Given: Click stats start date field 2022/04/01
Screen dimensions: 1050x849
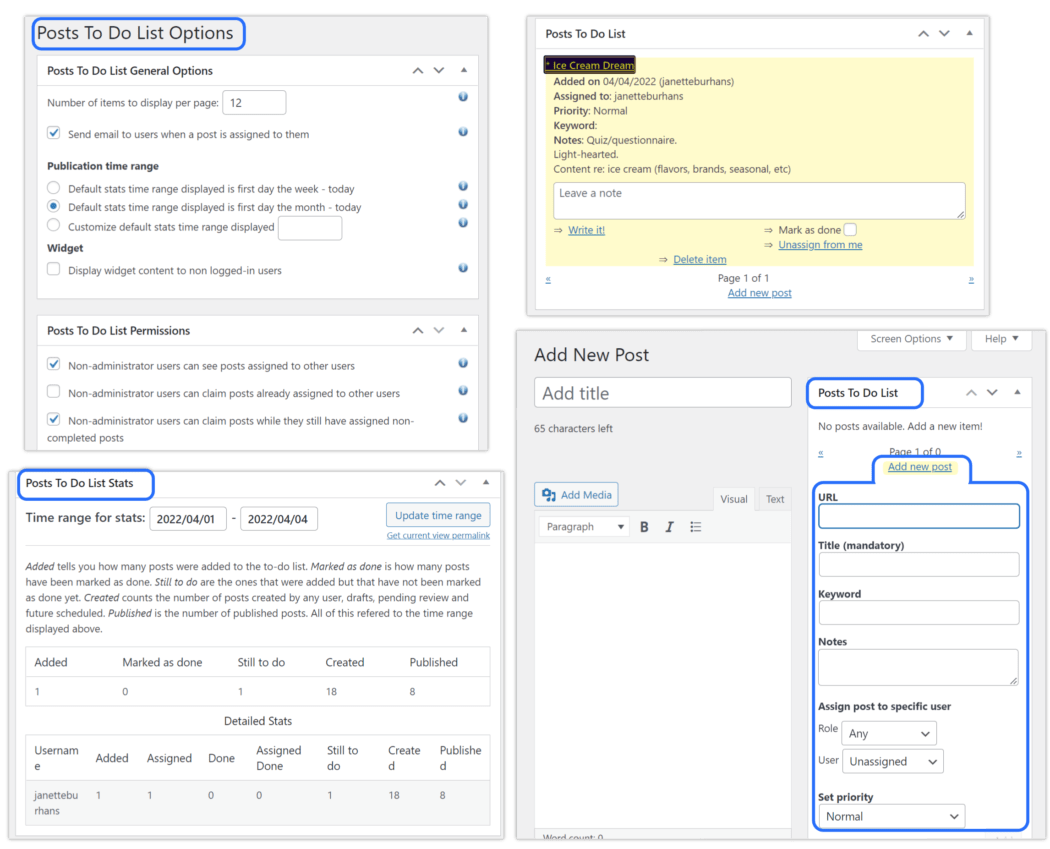Looking at the screenshot, I should (x=188, y=519).
